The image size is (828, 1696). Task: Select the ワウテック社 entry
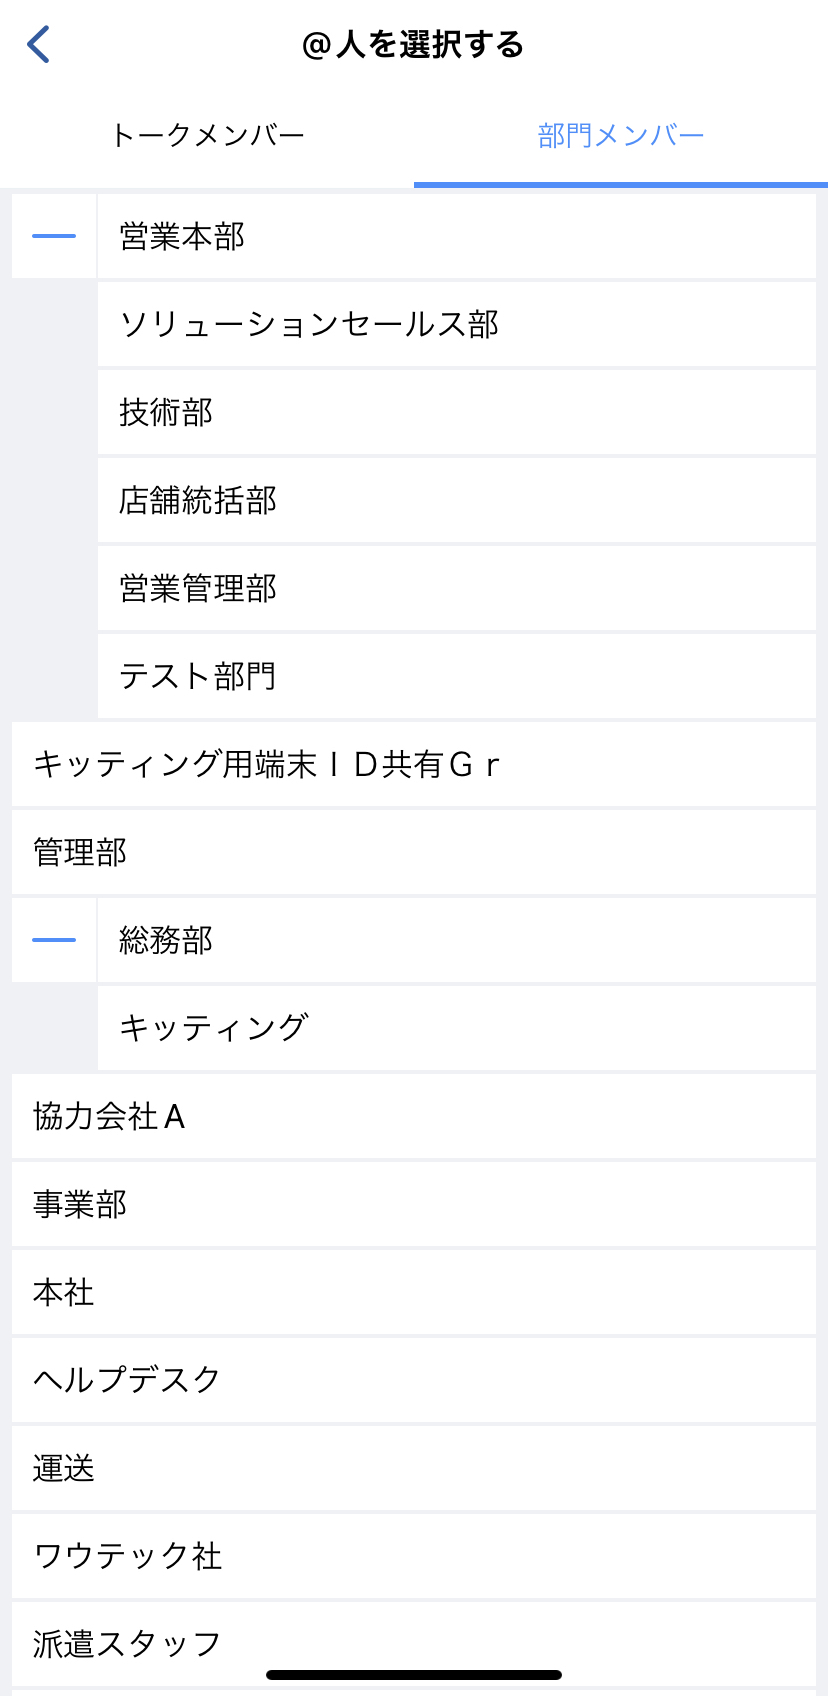[x=414, y=1556]
